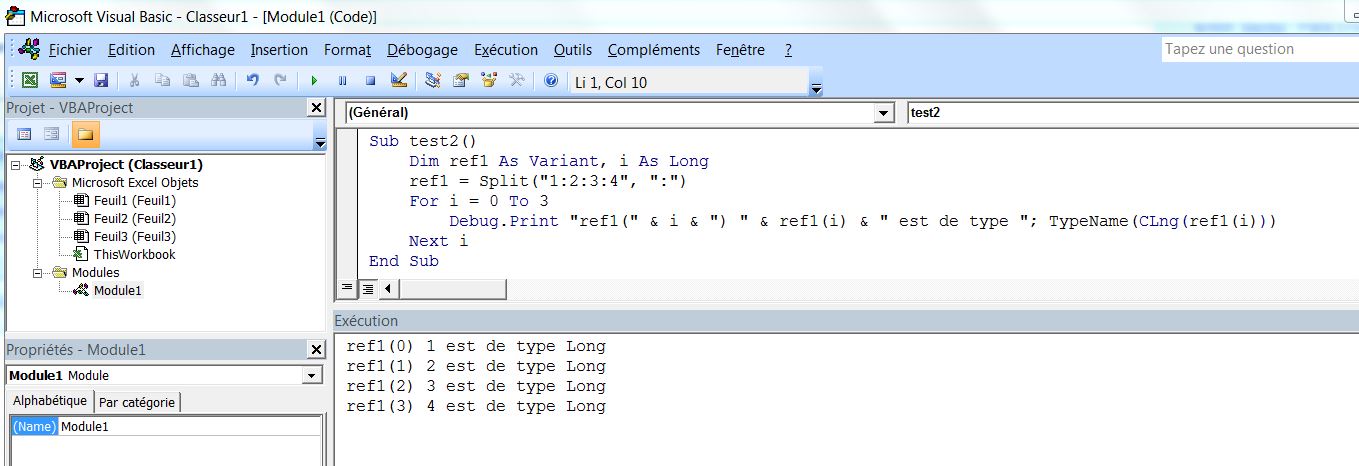Toggle Design Mode icon in toolbar
Screen dimensions: 1359x466
click(x=398, y=81)
